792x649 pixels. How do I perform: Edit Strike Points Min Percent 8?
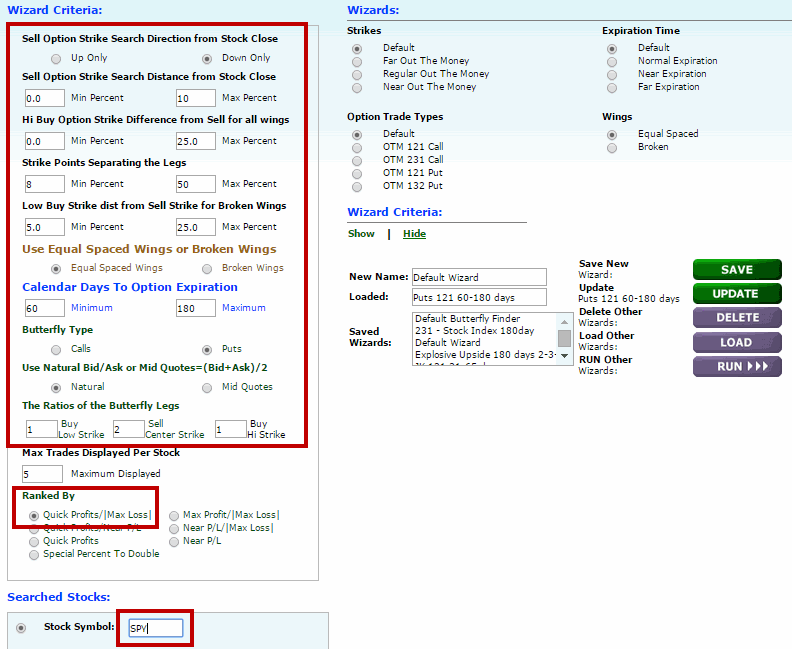(45, 184)
